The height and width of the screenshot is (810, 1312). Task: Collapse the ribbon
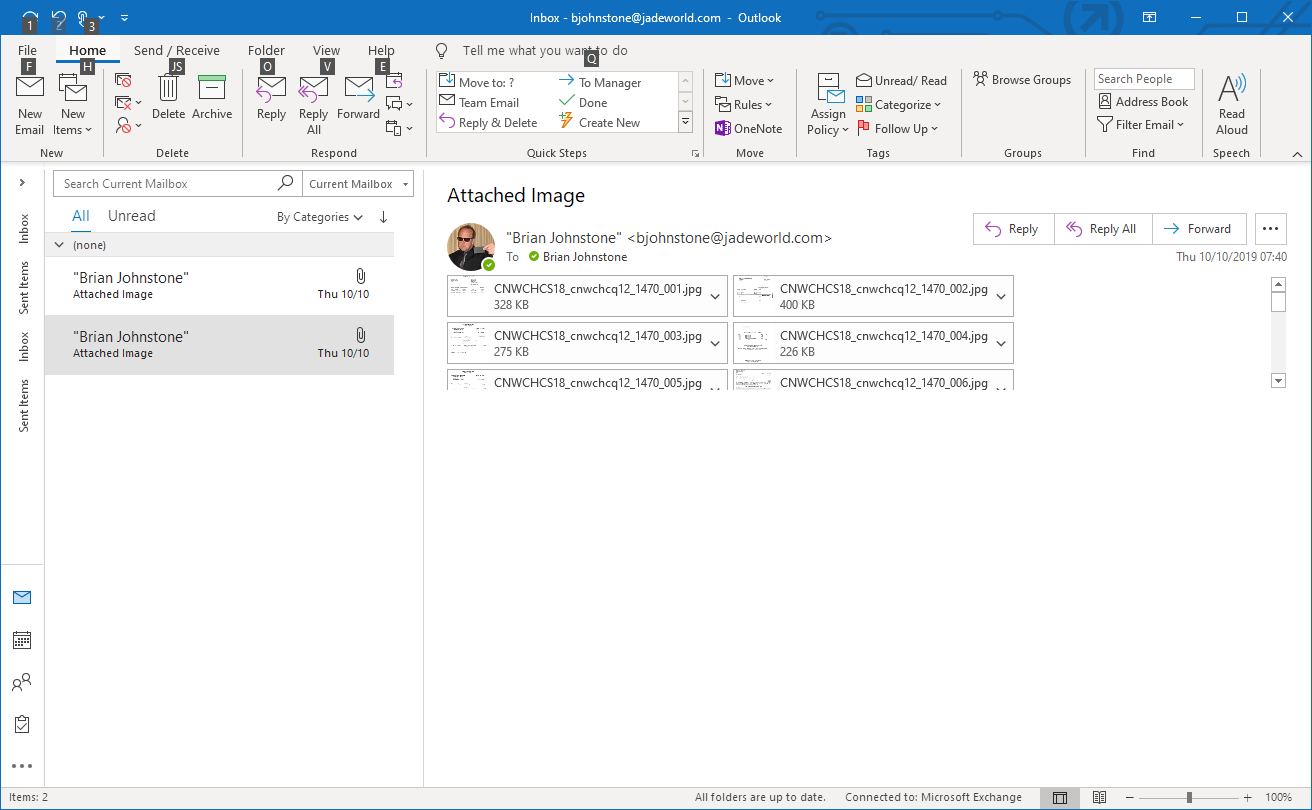pyautogui.click(x=1297, y=155)
